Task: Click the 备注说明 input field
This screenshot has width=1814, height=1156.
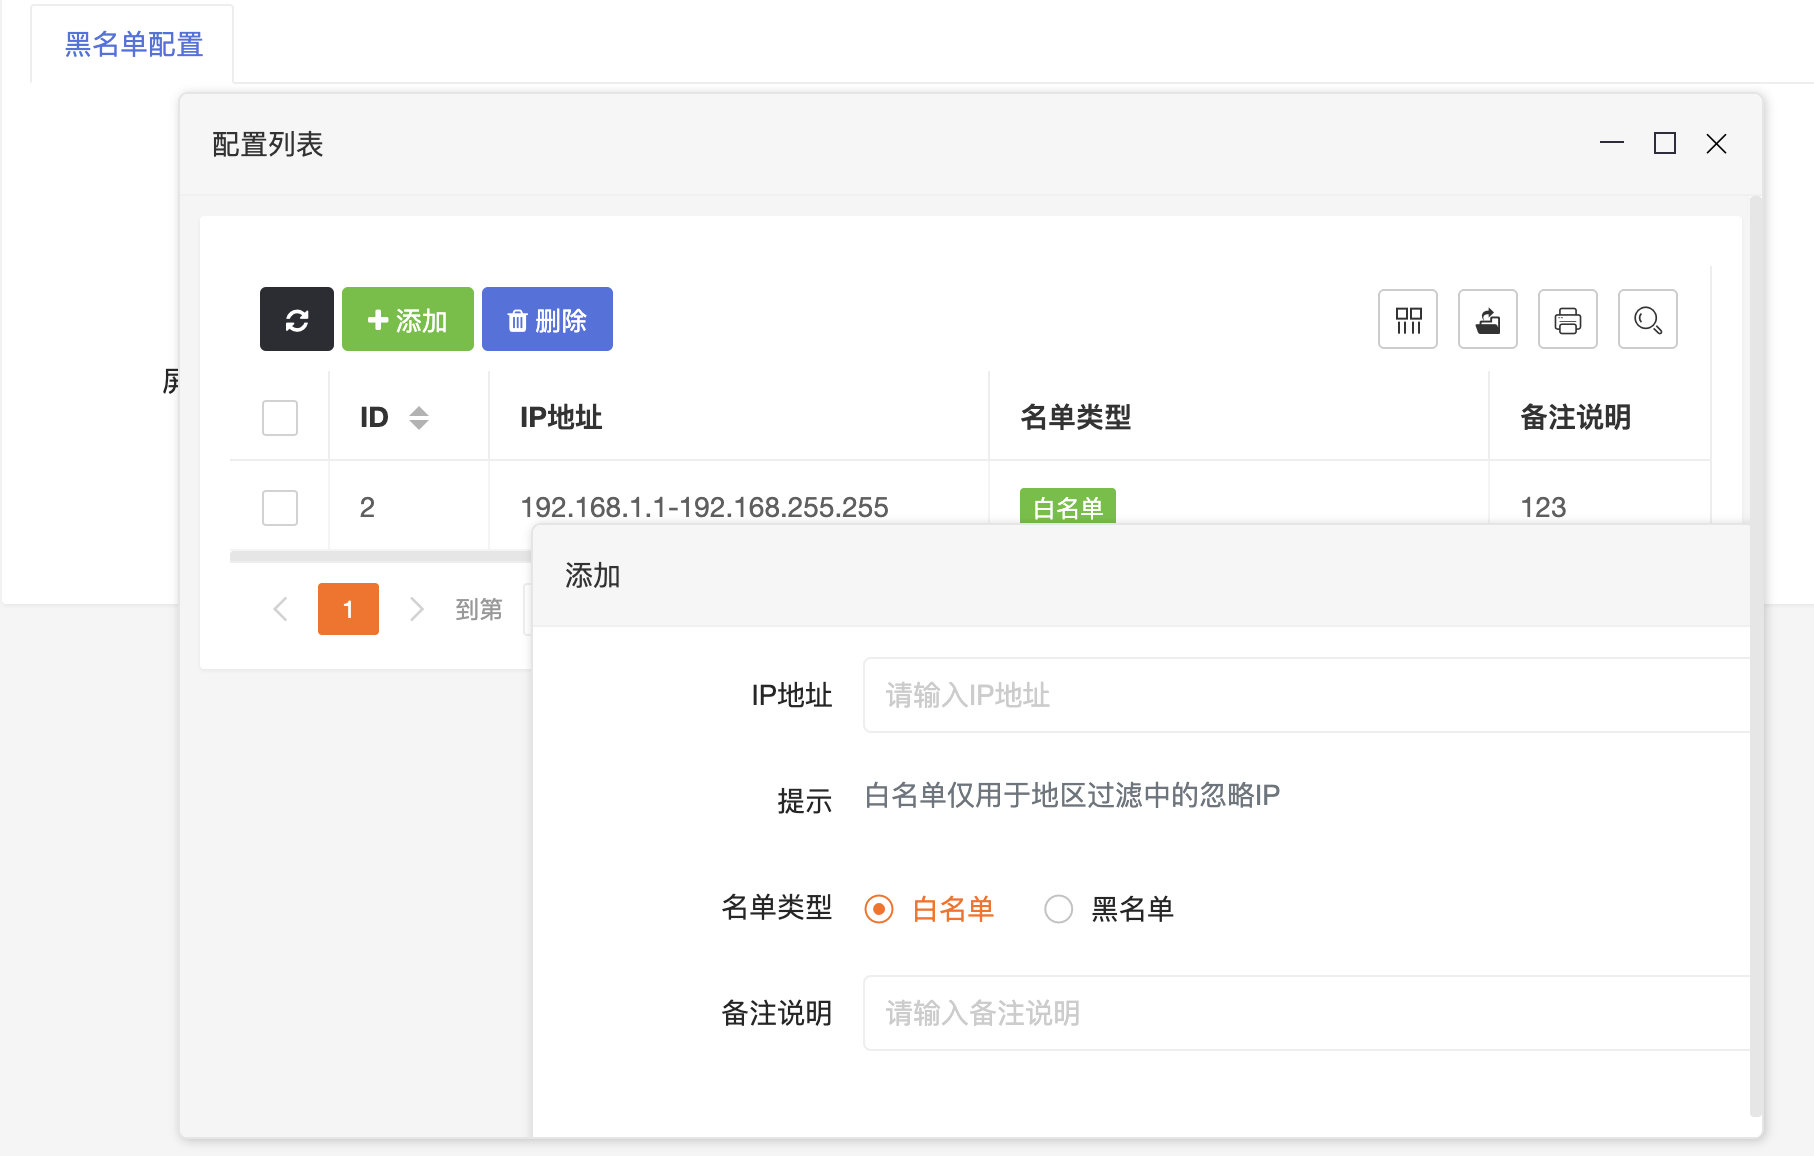Action: click(1300, 1013)
